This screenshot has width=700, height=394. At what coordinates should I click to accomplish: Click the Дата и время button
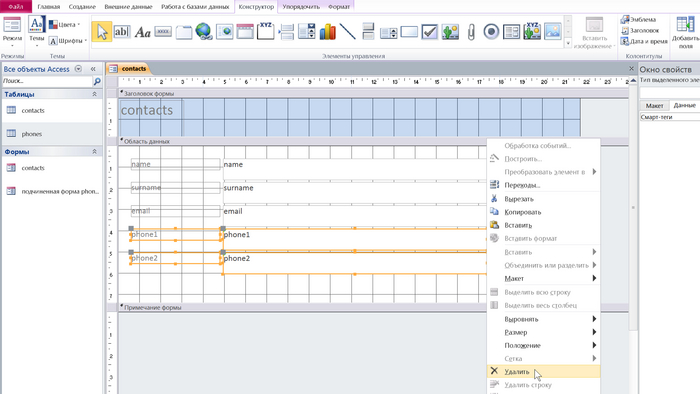644,41
